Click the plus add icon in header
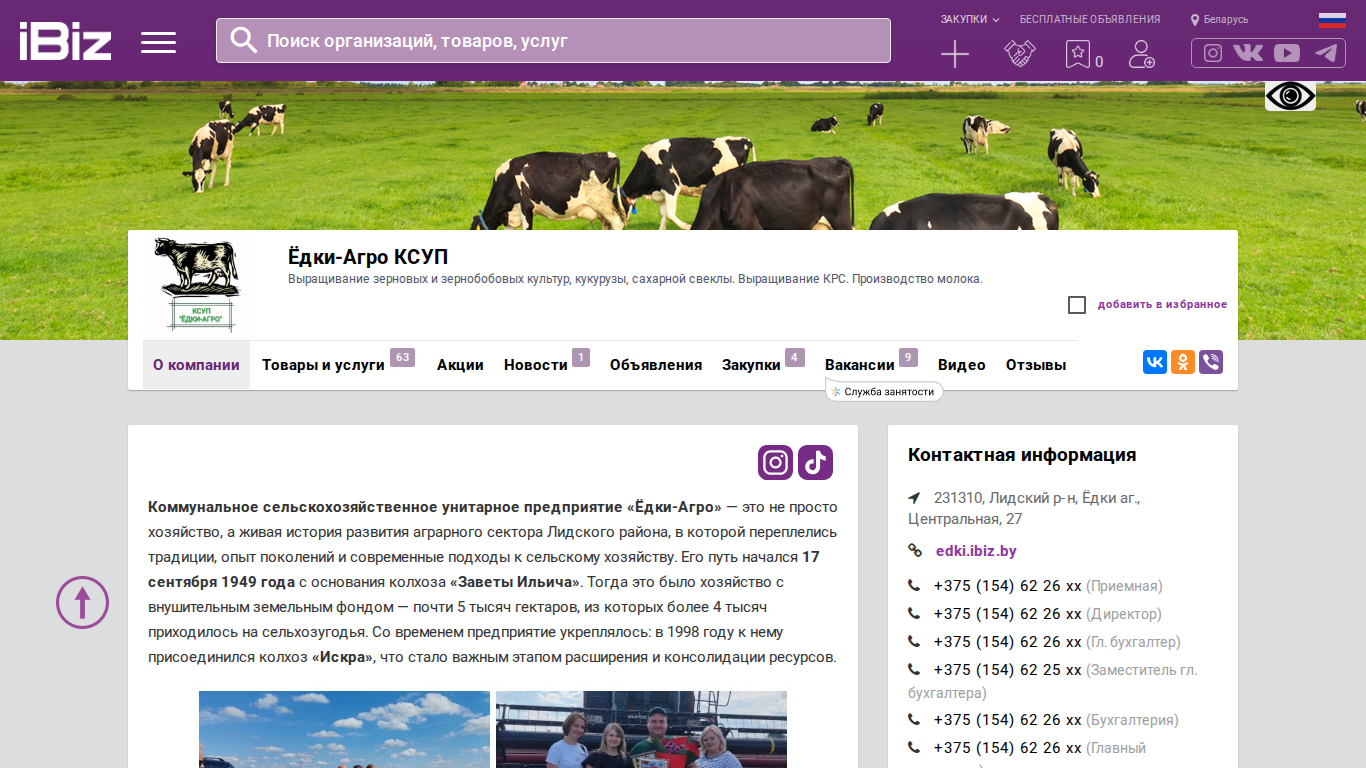 (x=955, y=54)
